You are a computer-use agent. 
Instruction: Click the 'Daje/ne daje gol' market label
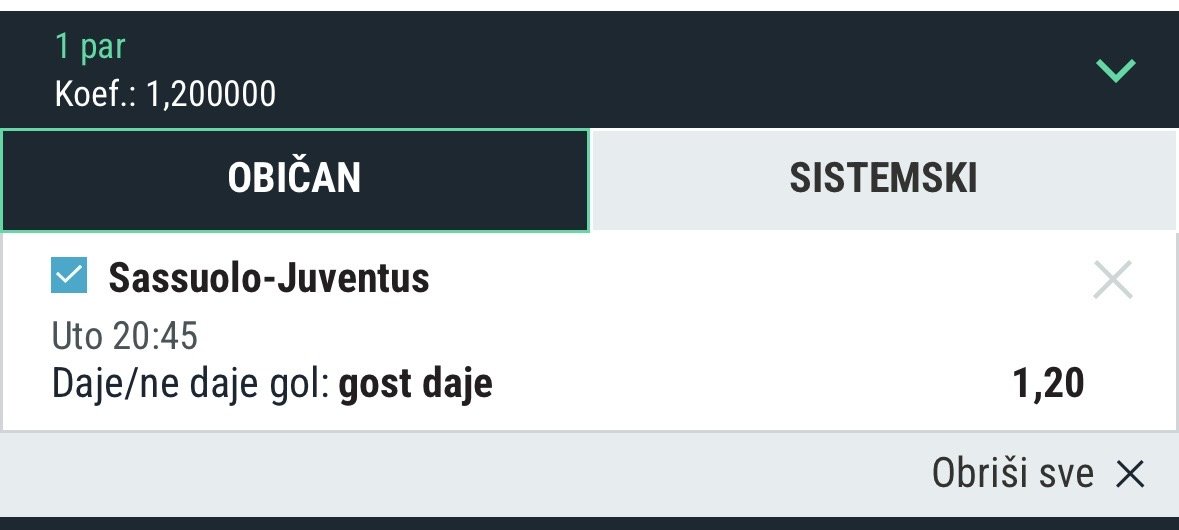point(190,384)
